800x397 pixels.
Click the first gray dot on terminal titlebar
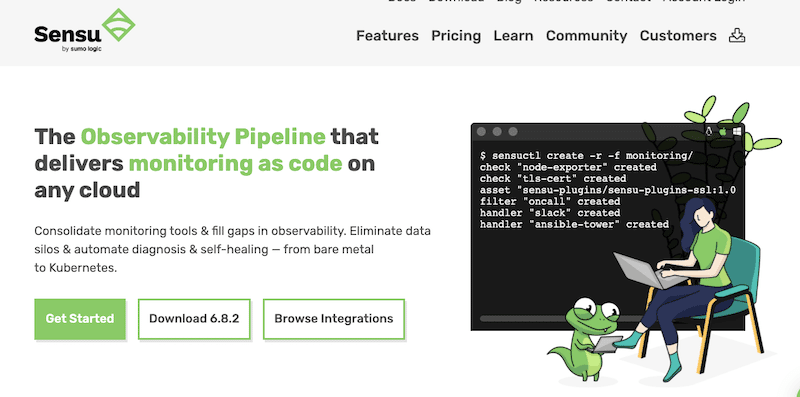point(481,132)
